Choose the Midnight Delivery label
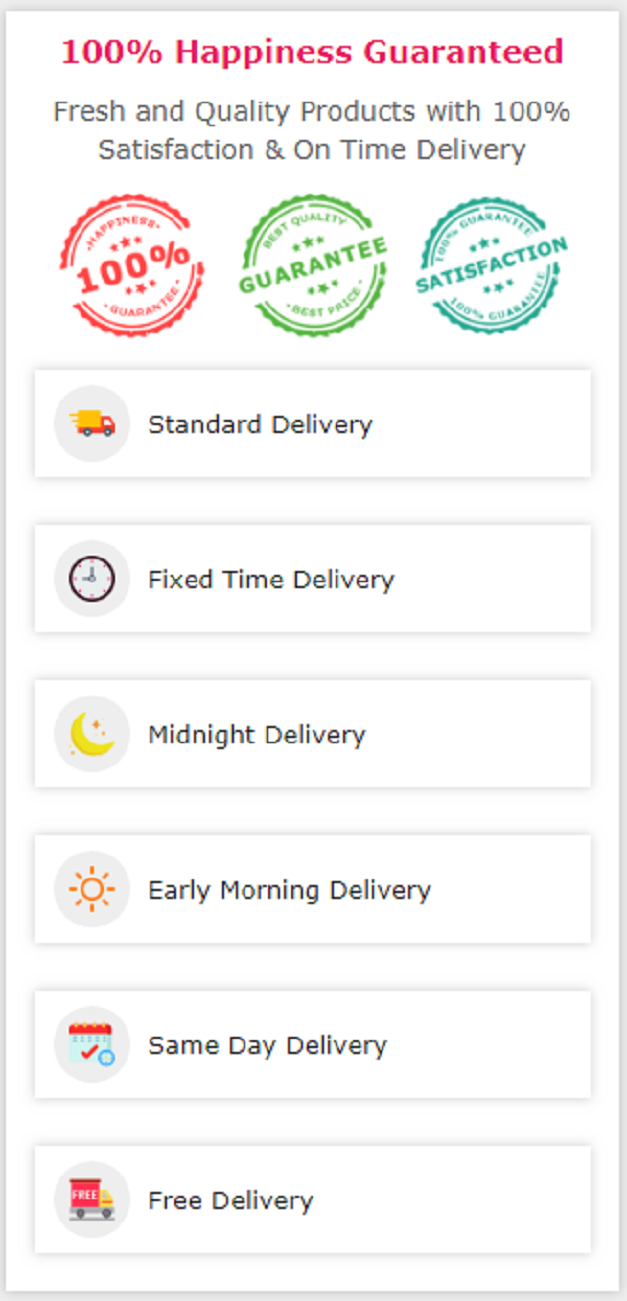The image size is (627, 1301). pyautogui.click(x=257, y=734)
